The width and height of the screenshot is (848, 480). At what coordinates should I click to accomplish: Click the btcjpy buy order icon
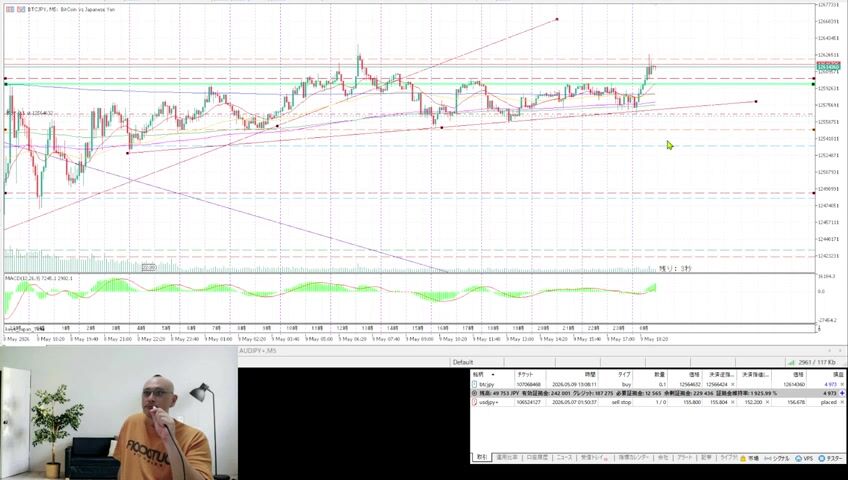coord(474,384)
